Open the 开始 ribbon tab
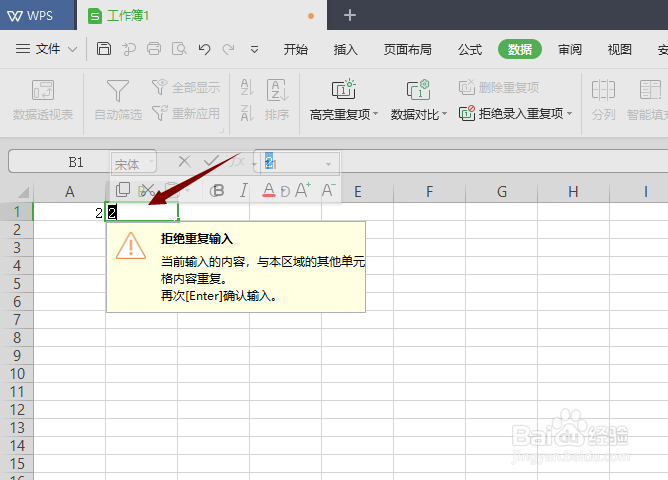This screenshot has height=480, width=668. tap(296, 49)
